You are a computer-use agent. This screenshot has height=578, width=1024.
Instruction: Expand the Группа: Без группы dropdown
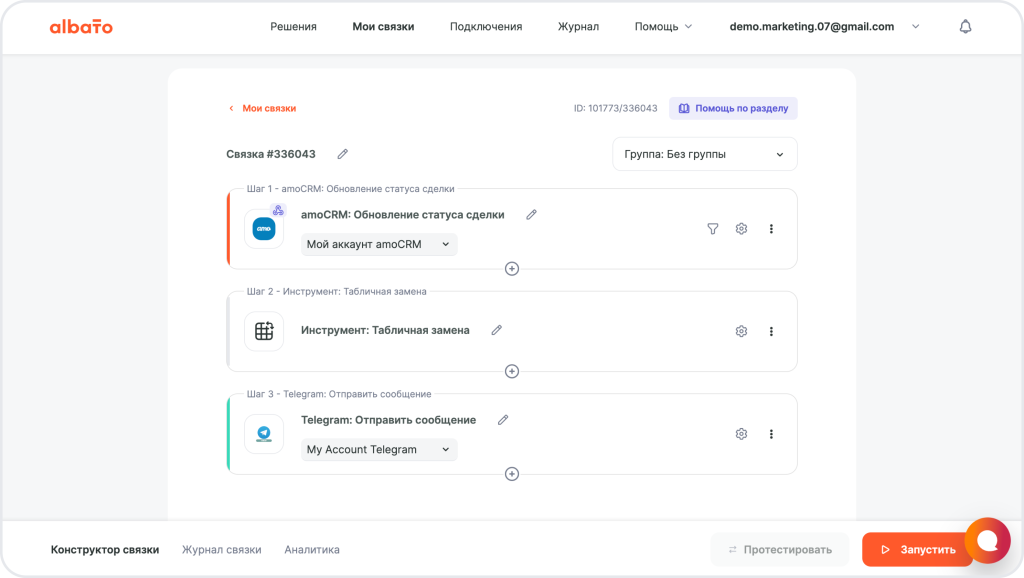704,154
